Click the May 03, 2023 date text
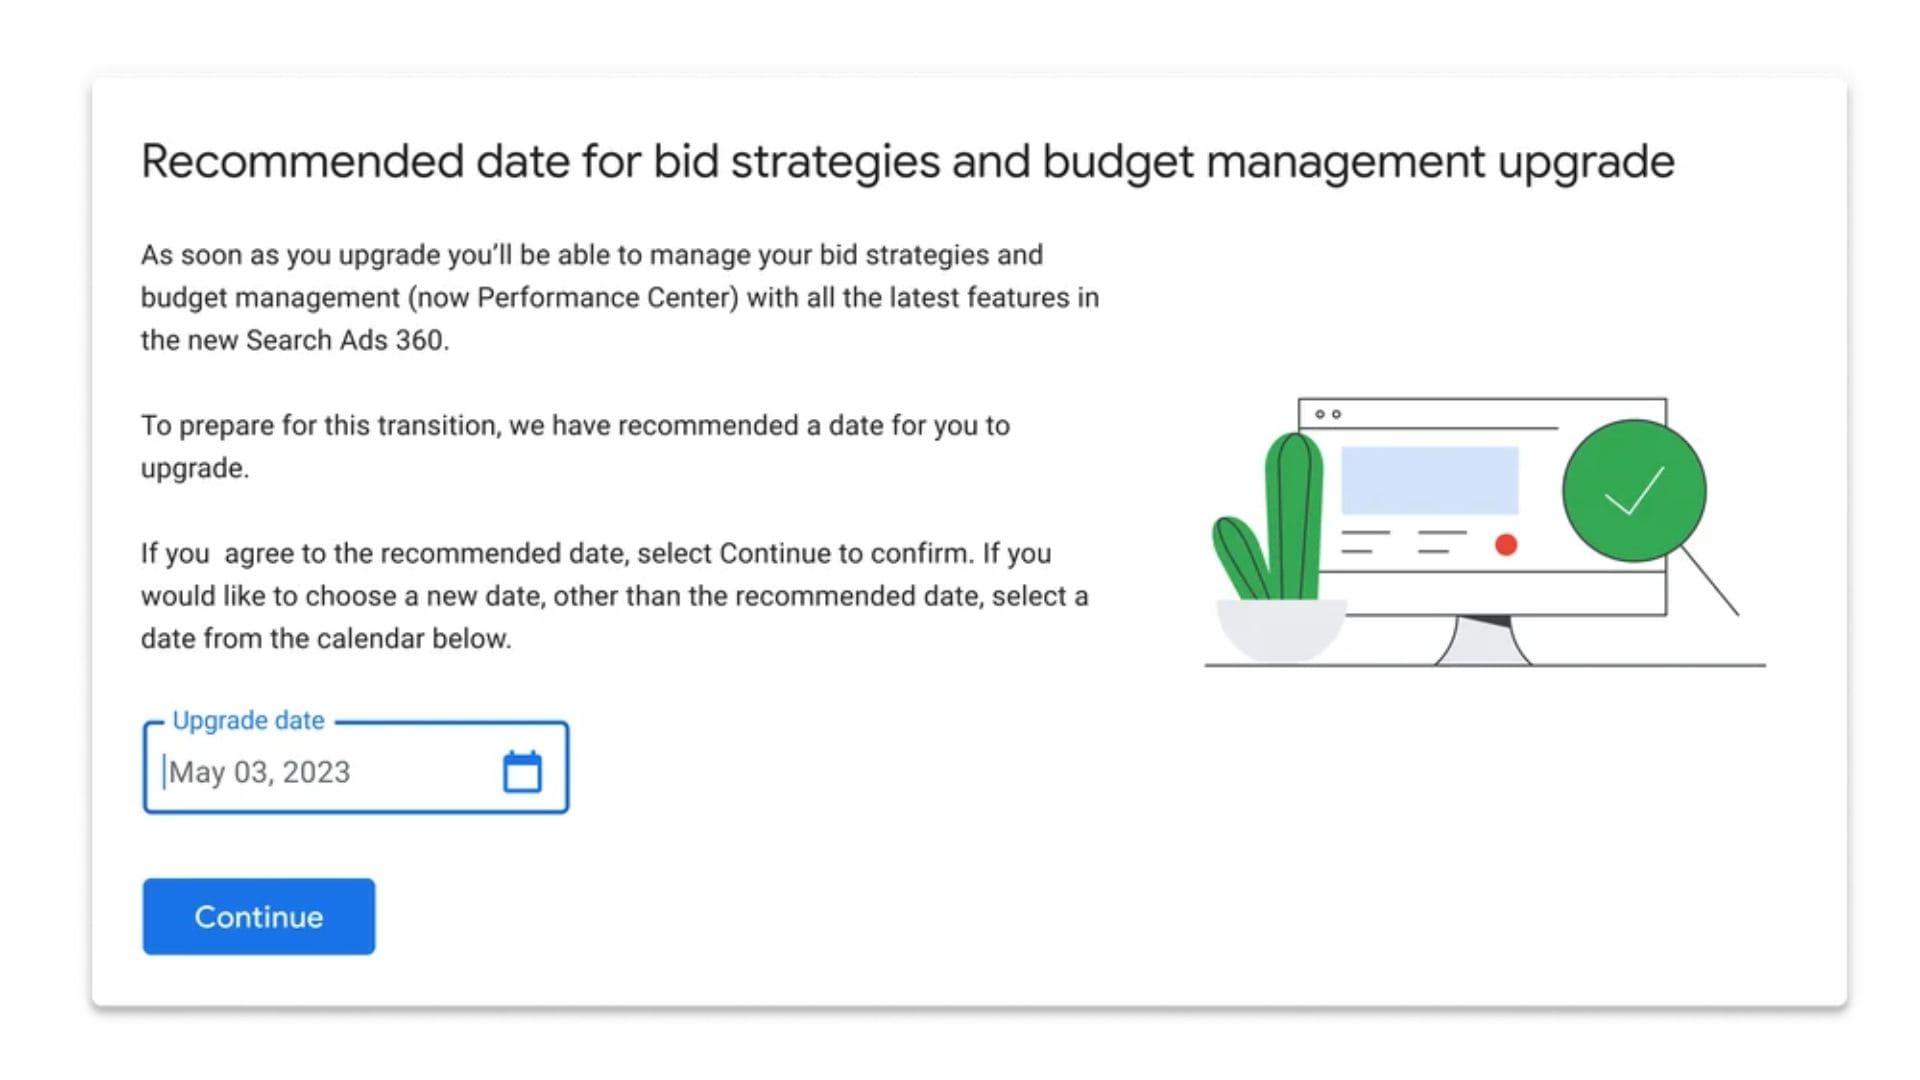Screen dimensions: 1920x1080 tap(260, 772)
